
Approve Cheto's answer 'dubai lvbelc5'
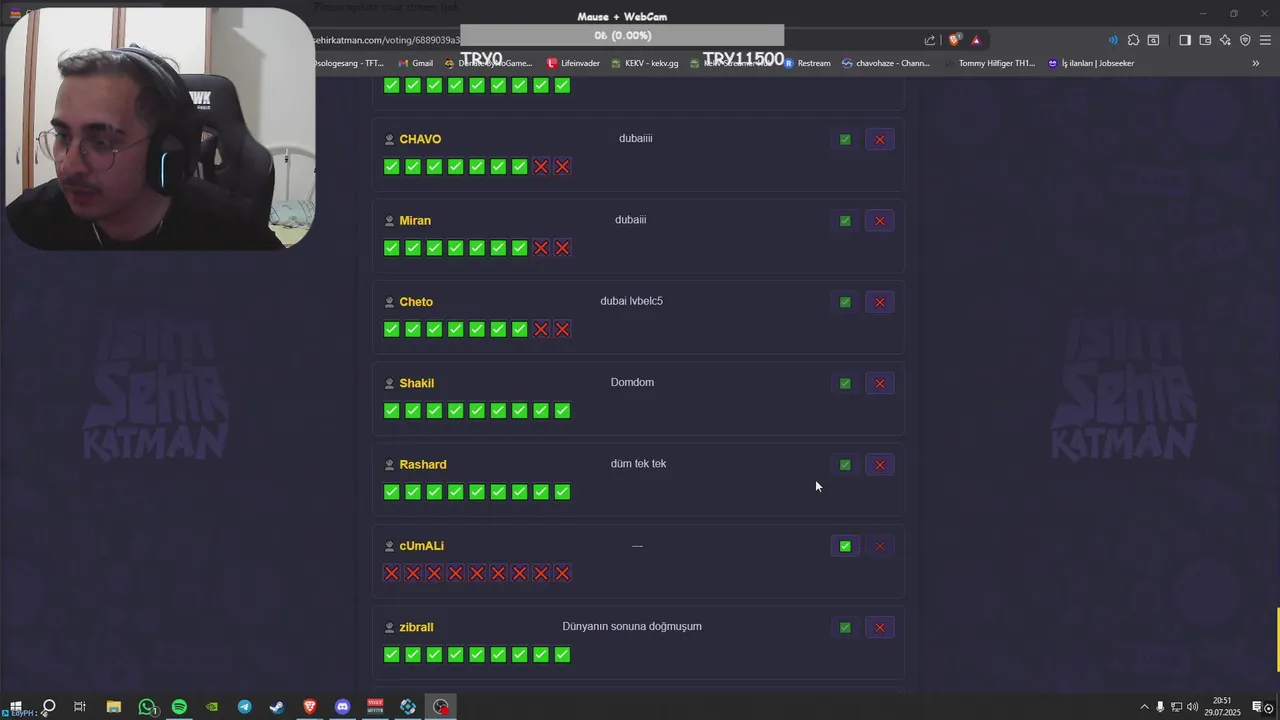click(845, 302)
